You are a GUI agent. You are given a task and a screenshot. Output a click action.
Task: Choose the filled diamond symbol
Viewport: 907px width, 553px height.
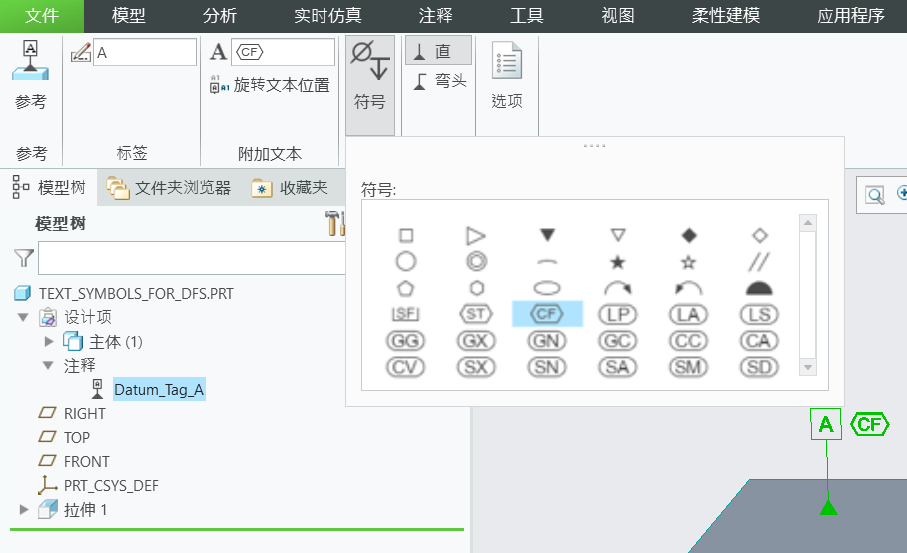(688, 236)
